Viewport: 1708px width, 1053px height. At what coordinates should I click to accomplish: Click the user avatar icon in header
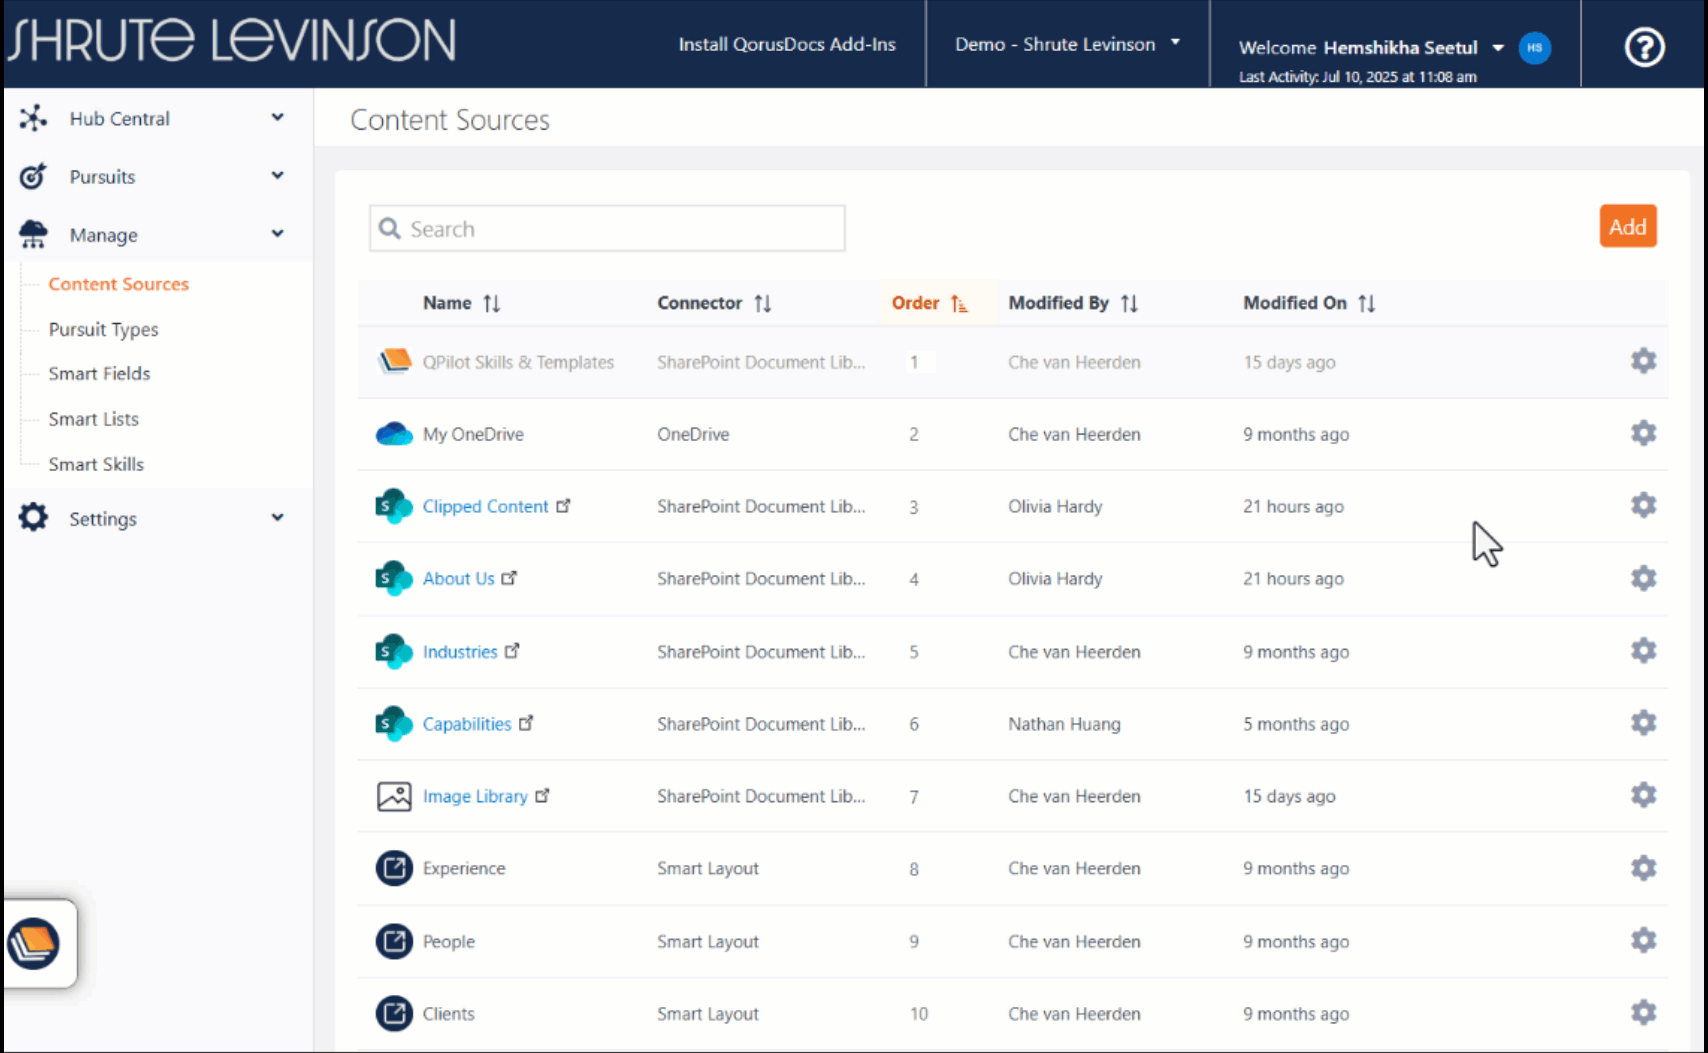pos(1534,47)
